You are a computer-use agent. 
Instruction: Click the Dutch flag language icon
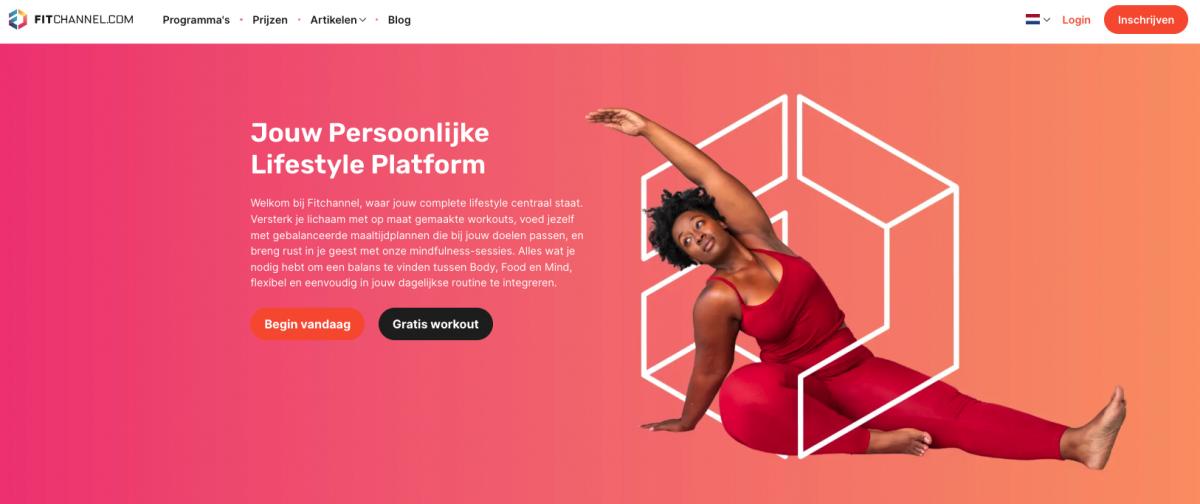[x=1033, y=19]
